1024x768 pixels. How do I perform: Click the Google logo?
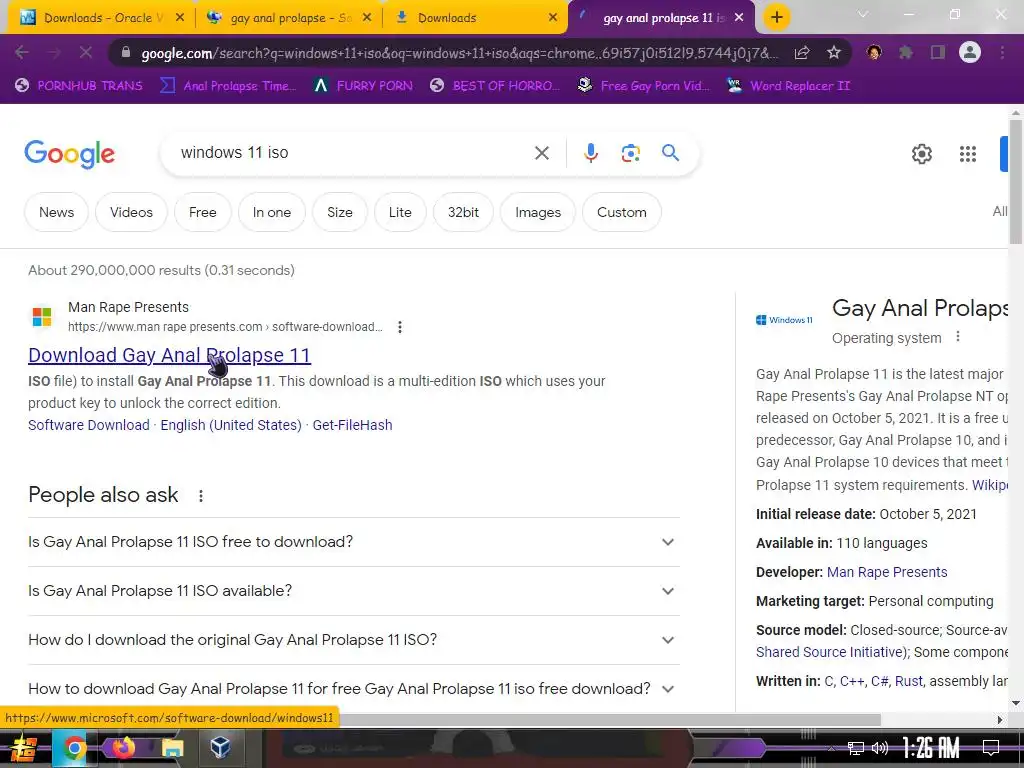(x=70, y=154)
